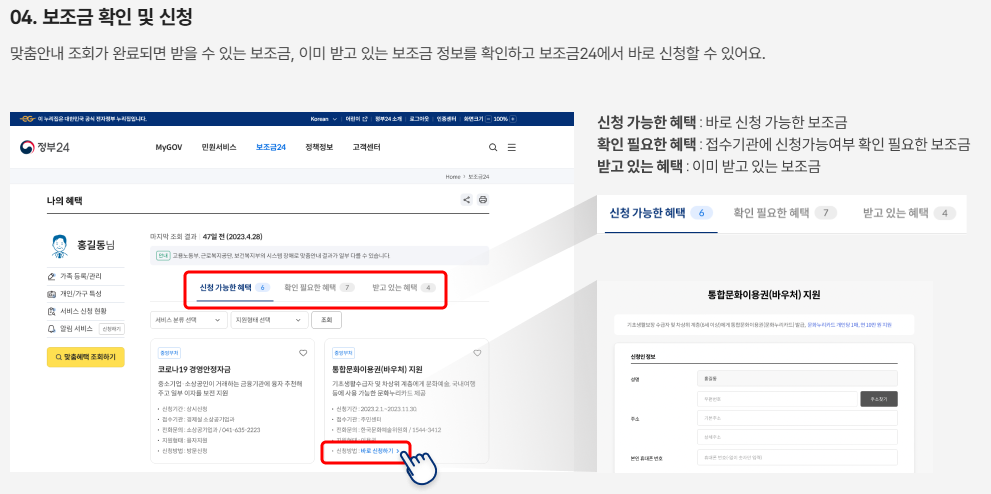The image size is (991, 494).
Task: Click the 신청하기 button next to 알림 서비스
Action: coord(112,329)
